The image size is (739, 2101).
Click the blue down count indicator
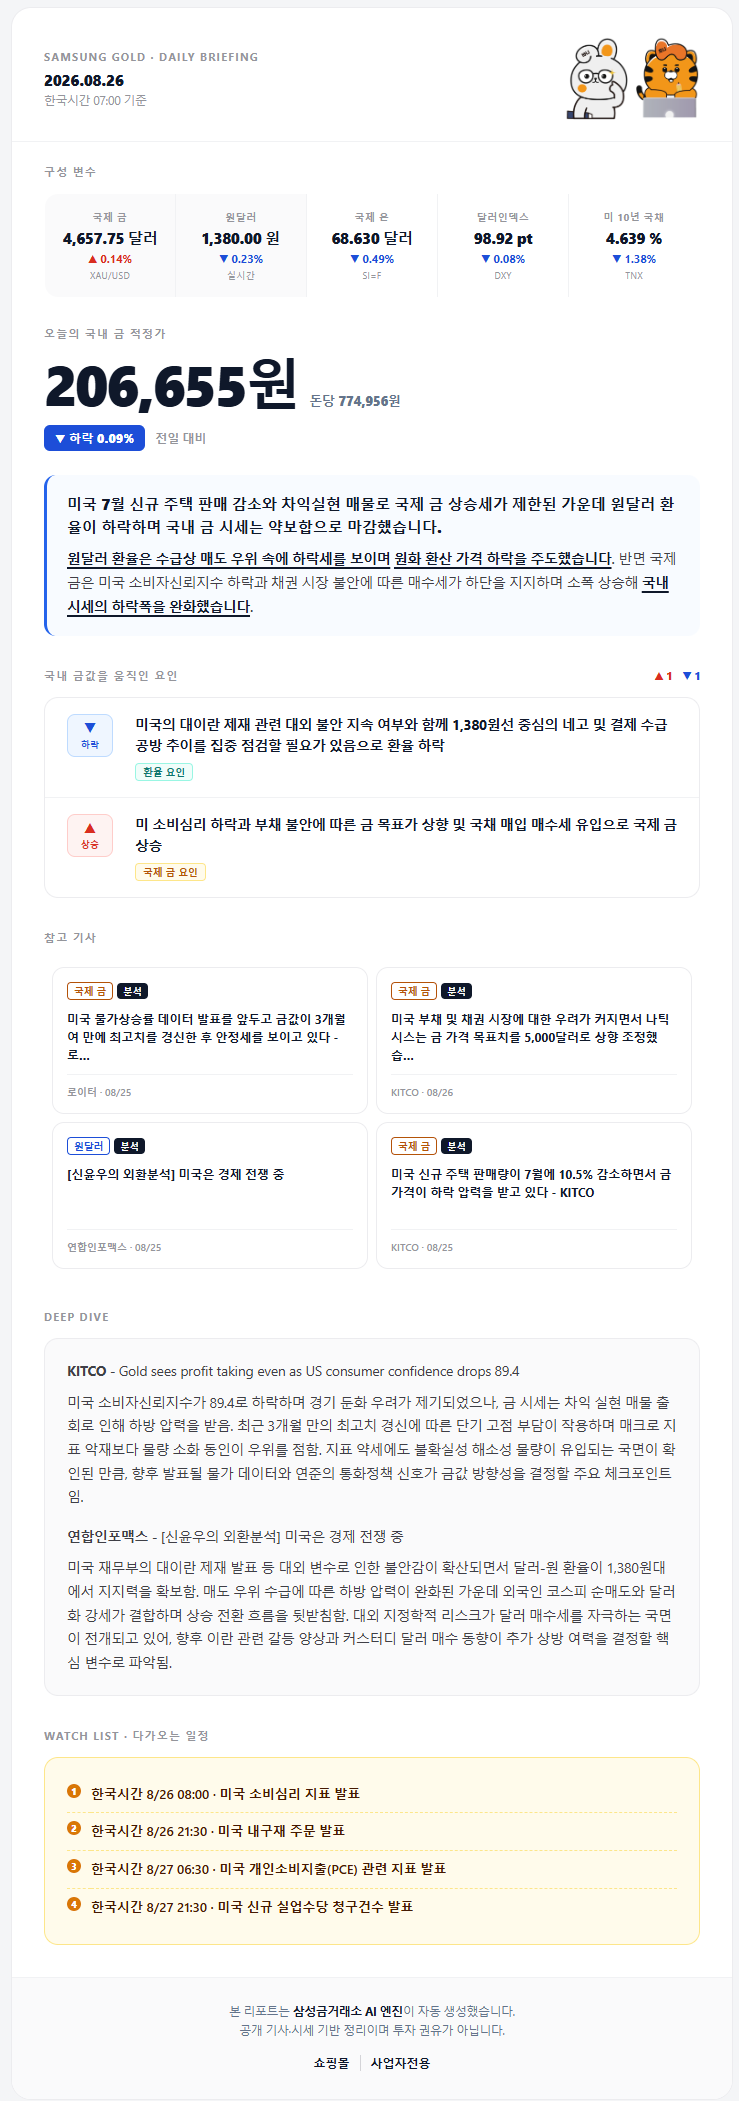691,676
